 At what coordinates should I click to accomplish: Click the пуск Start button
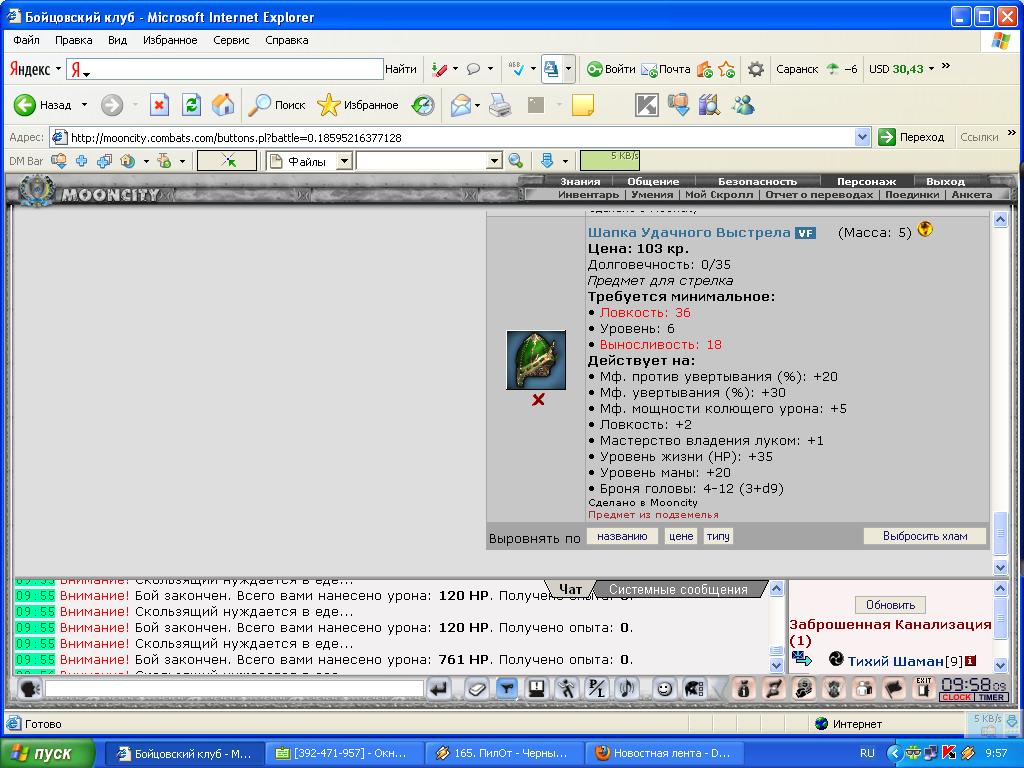coord(47,753)
